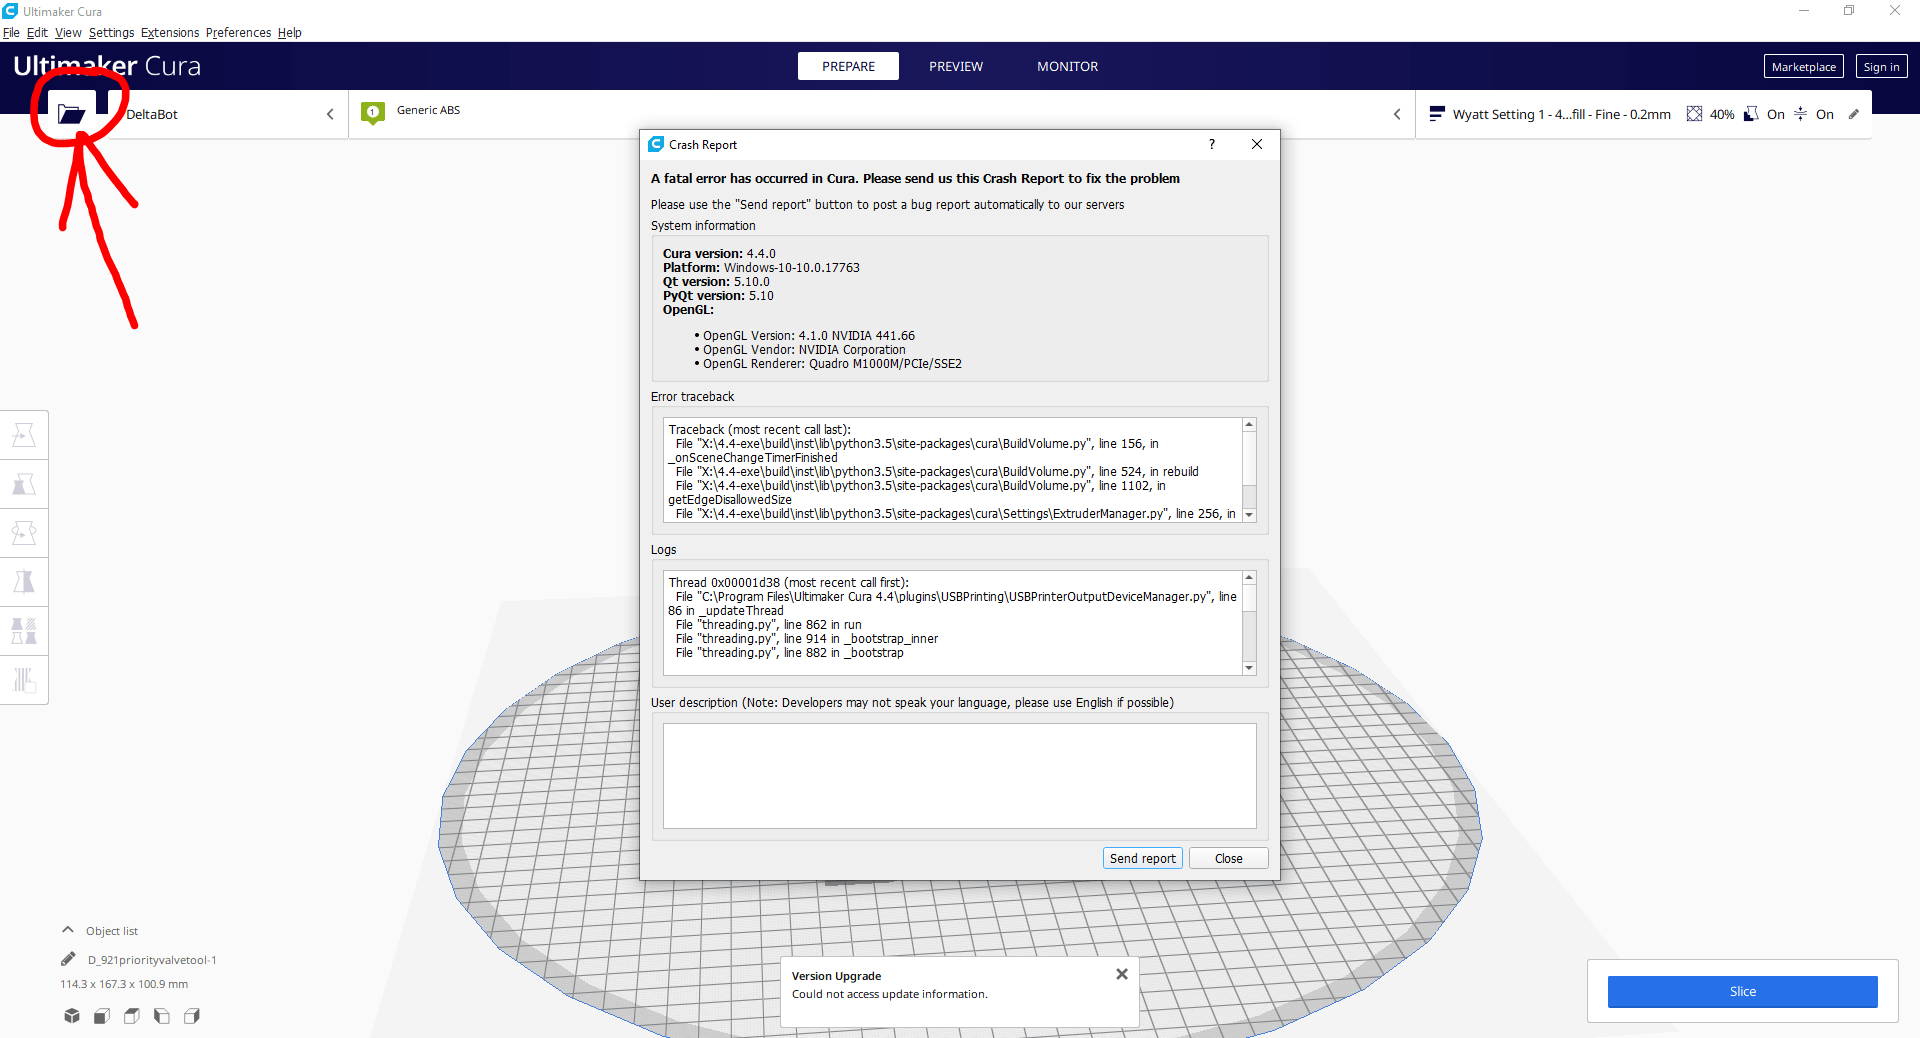The width and height of the screenshot is (1920, 1038).
Task: Click Close button in crash dialog
Action: [1228, 858]
